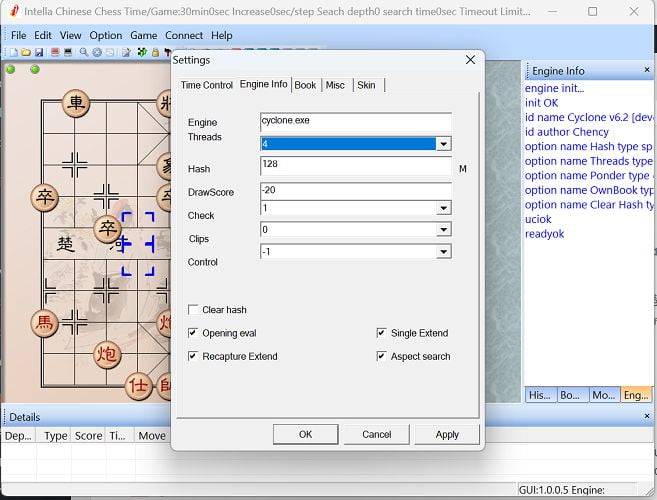Click the save floppy disk icon
The height and width of the screenshot is (500, 657).
click(x=39, y=52)
